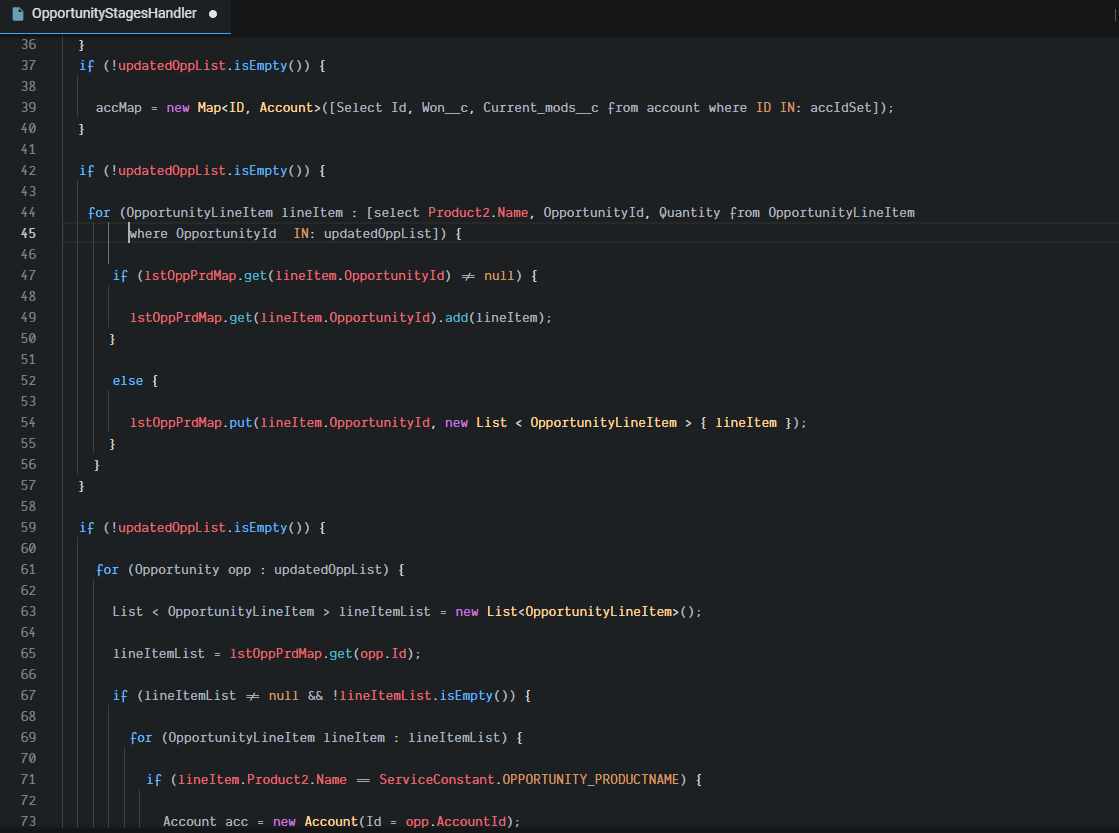1119x833 pixels.
Task: Click line number 45 in the gutter
Action: 27,233
